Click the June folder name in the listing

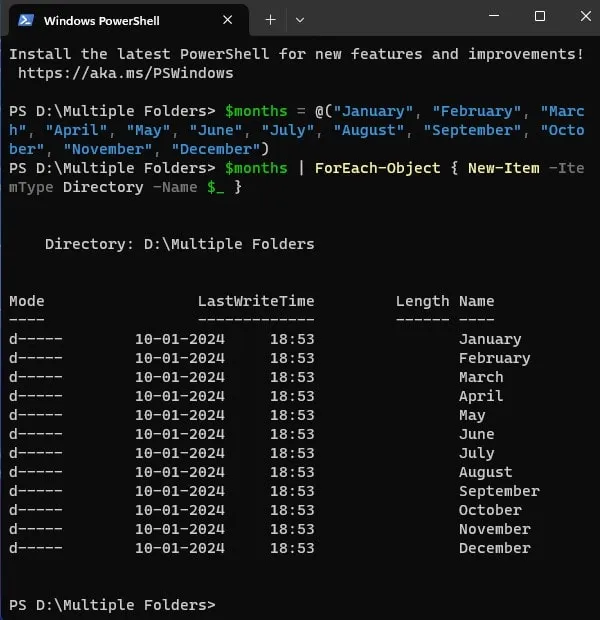[477, 434]
